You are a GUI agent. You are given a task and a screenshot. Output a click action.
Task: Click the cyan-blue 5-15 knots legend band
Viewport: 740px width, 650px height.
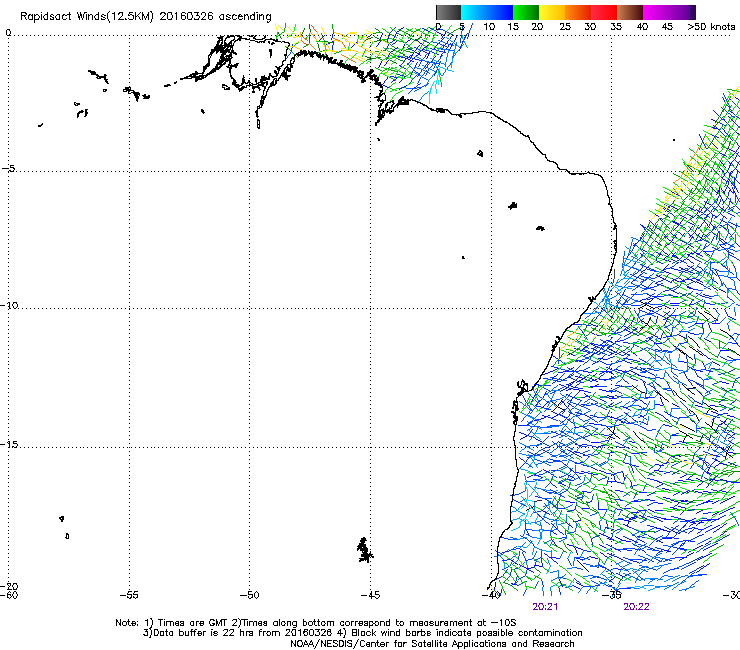tap(487, 12)
